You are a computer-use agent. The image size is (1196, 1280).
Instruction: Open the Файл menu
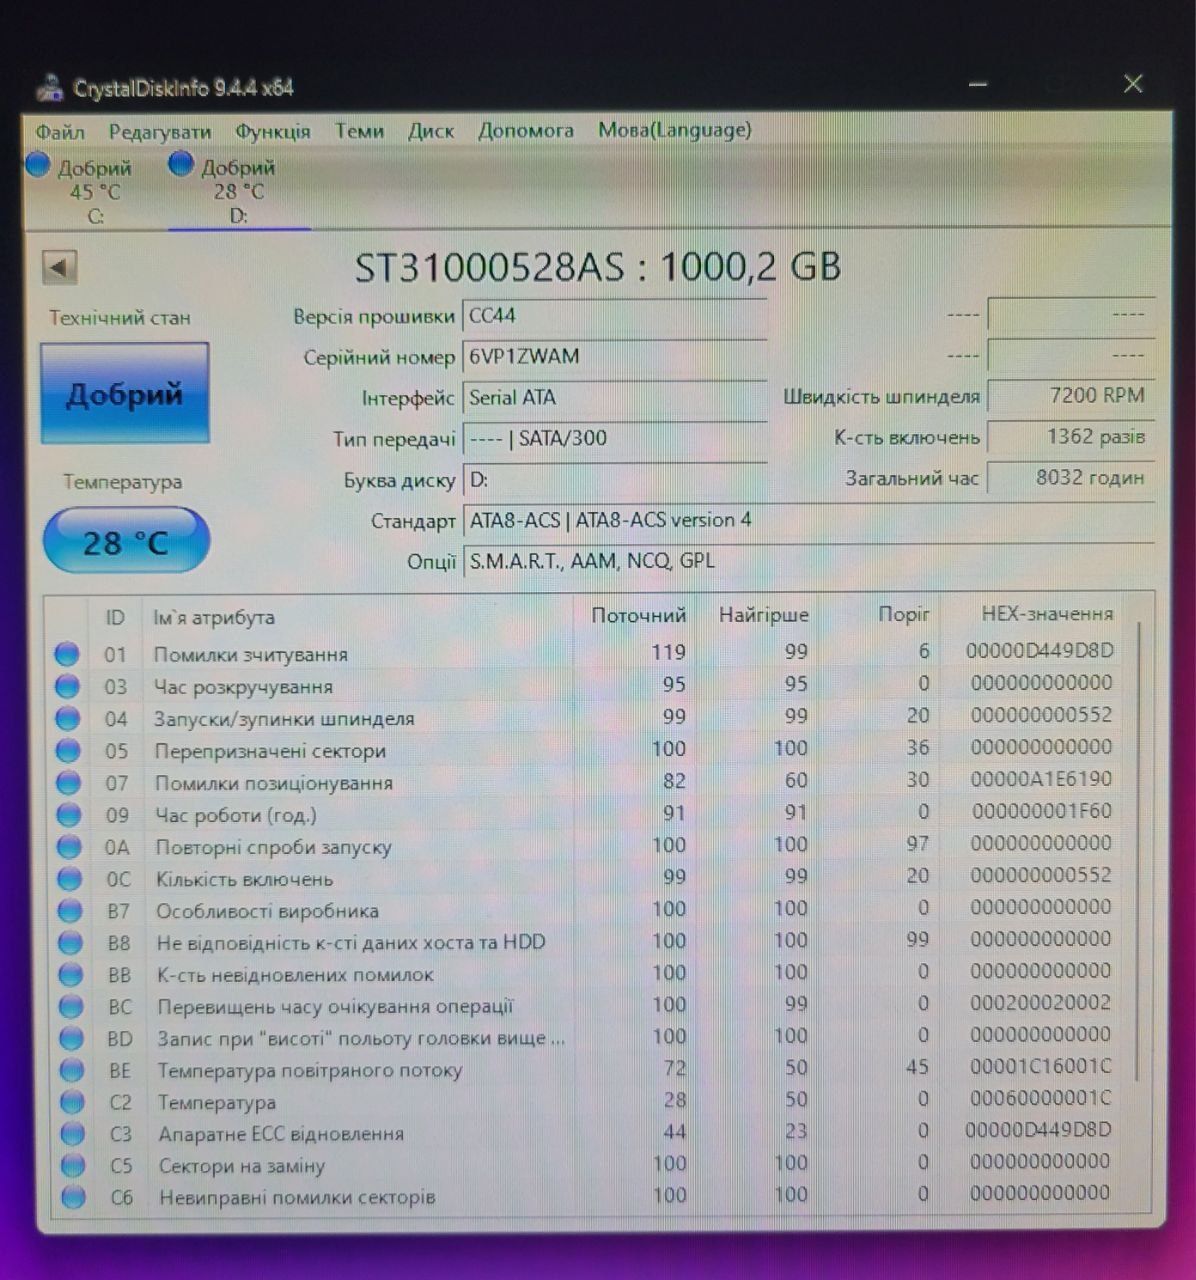pyautogui.click(x=60, y=132)
